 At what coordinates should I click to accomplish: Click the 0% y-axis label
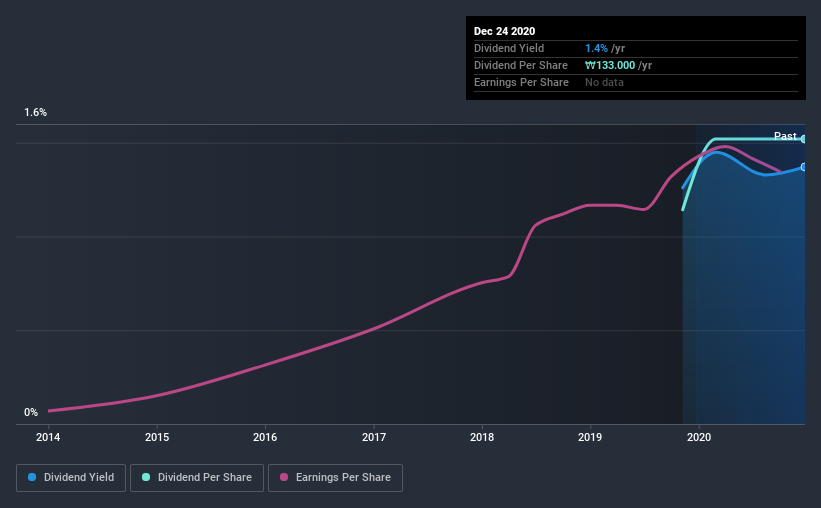[31, 413]
